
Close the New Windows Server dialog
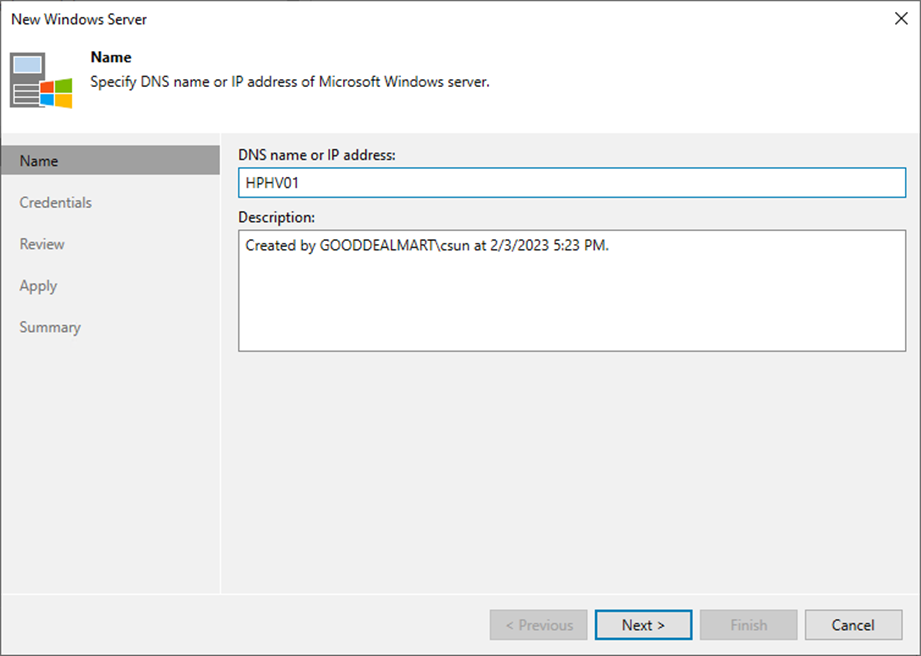[901, 19]
